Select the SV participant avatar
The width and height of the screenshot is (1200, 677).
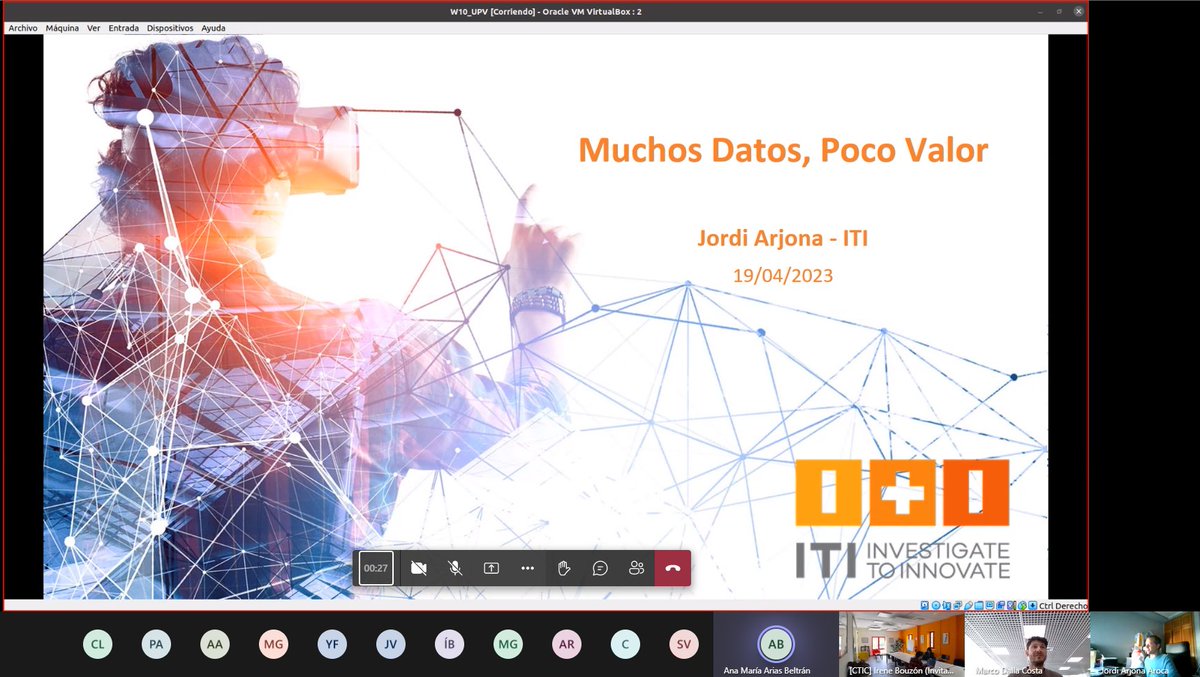click(x=684, y=645)
